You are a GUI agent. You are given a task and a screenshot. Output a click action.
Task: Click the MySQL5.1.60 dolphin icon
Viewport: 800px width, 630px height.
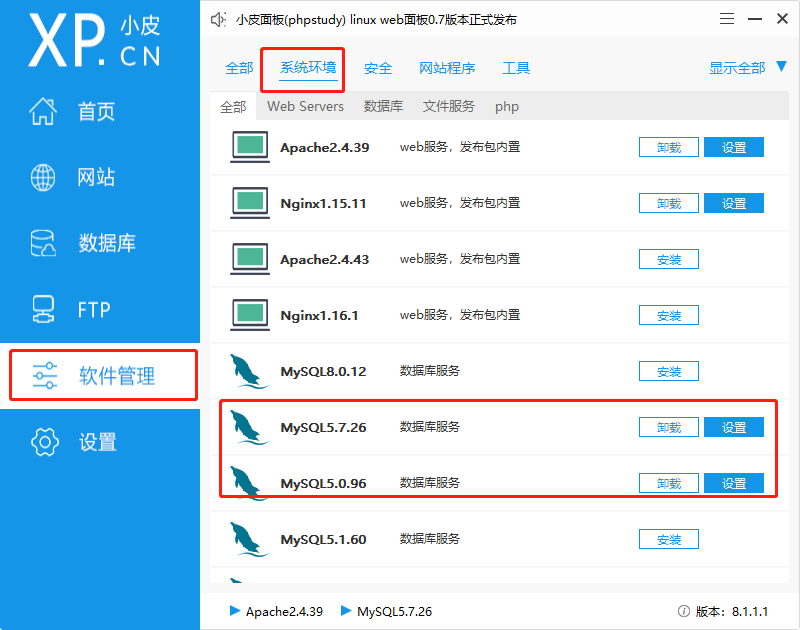tap(248, 539)
